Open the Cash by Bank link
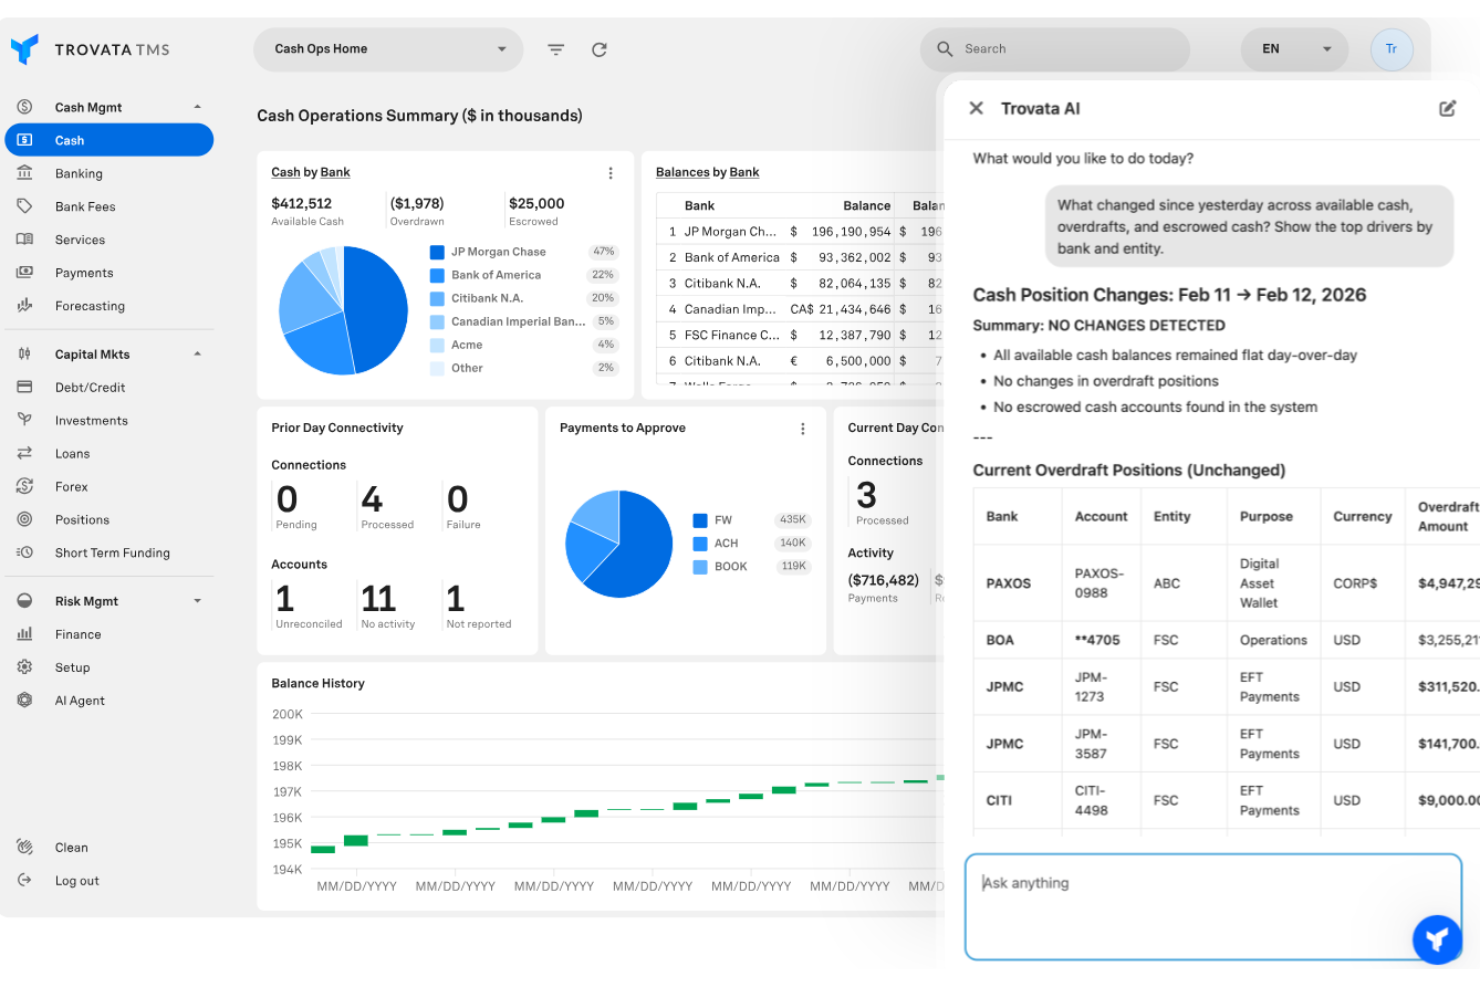Screen dimensions: 1480x987 [x=310, y=172]
